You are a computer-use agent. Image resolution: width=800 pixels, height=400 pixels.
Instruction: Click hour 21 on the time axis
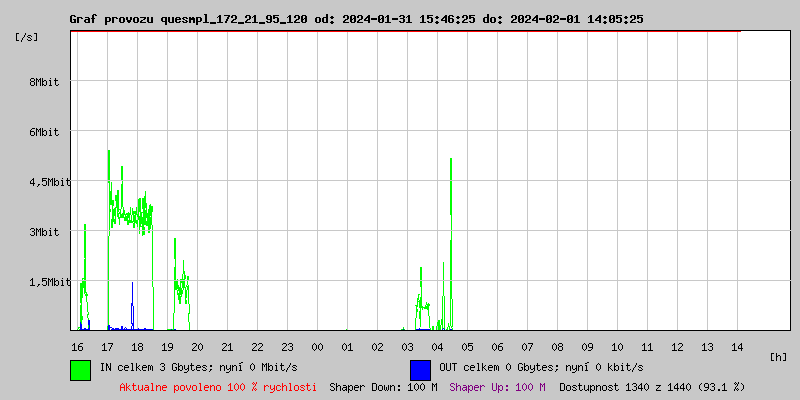(227, 346)
